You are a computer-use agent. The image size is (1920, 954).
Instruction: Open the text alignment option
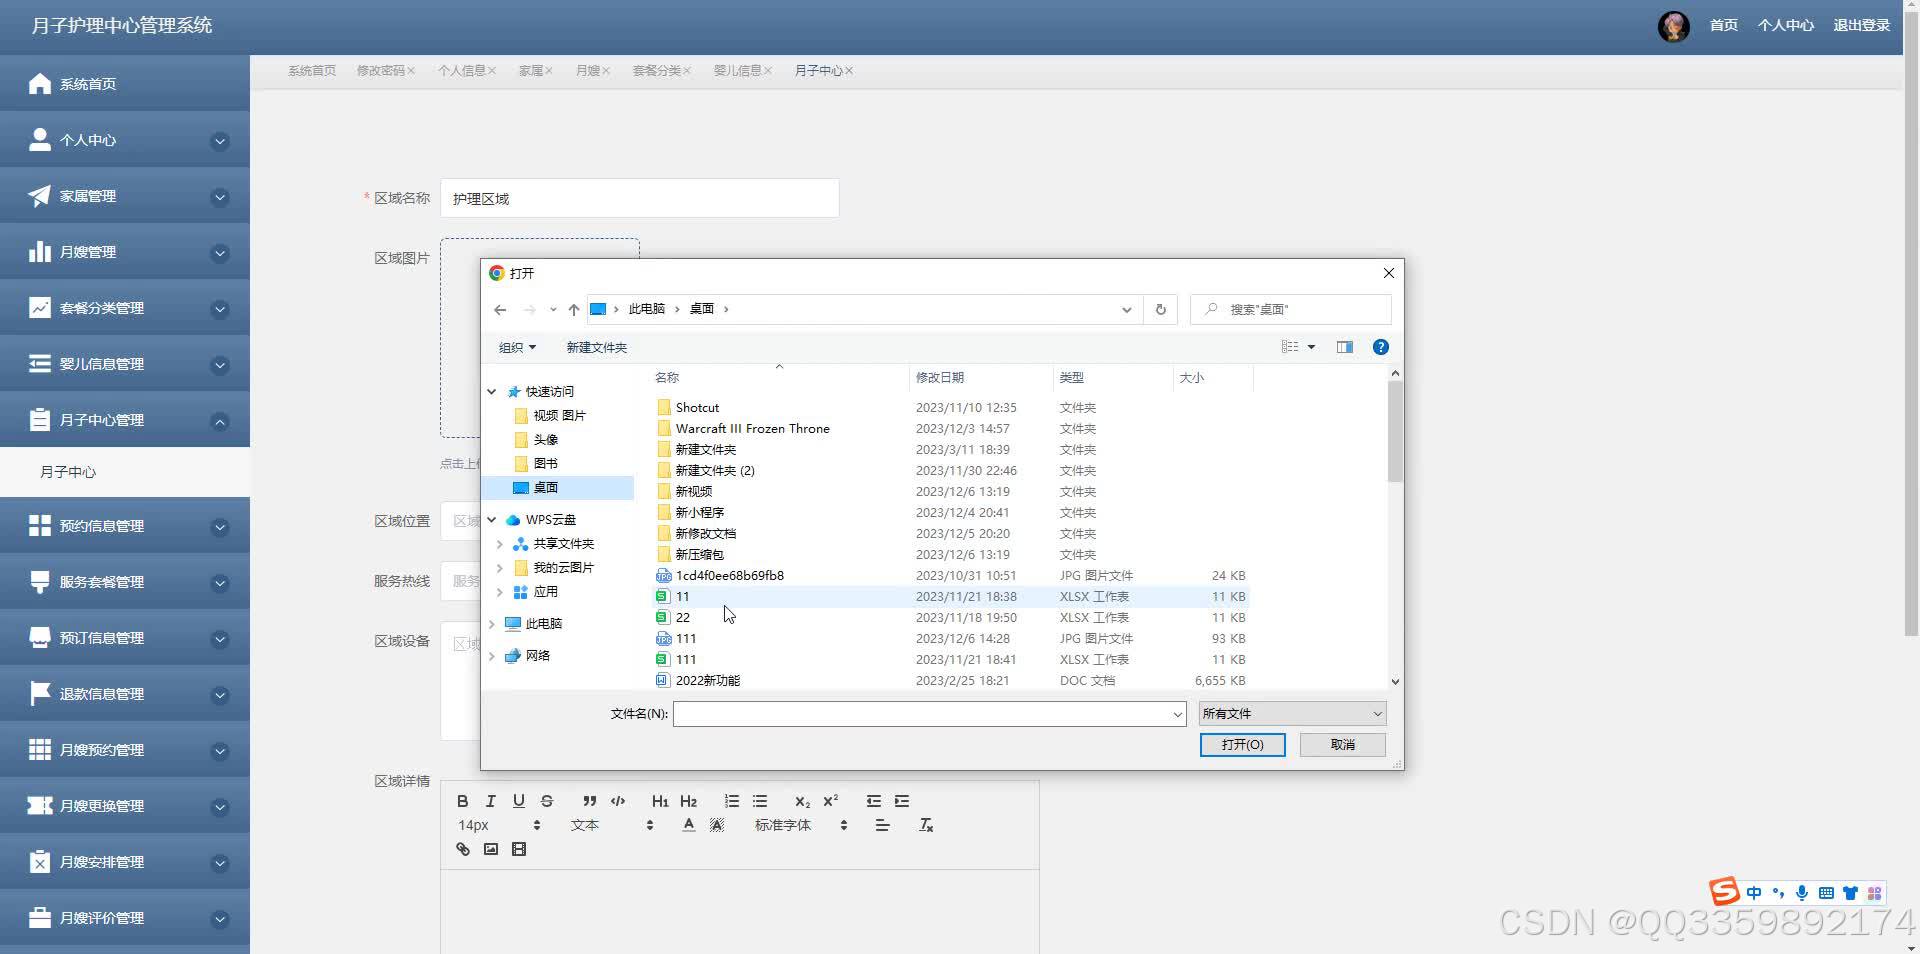pyautogui.click(x=882, y=825)
